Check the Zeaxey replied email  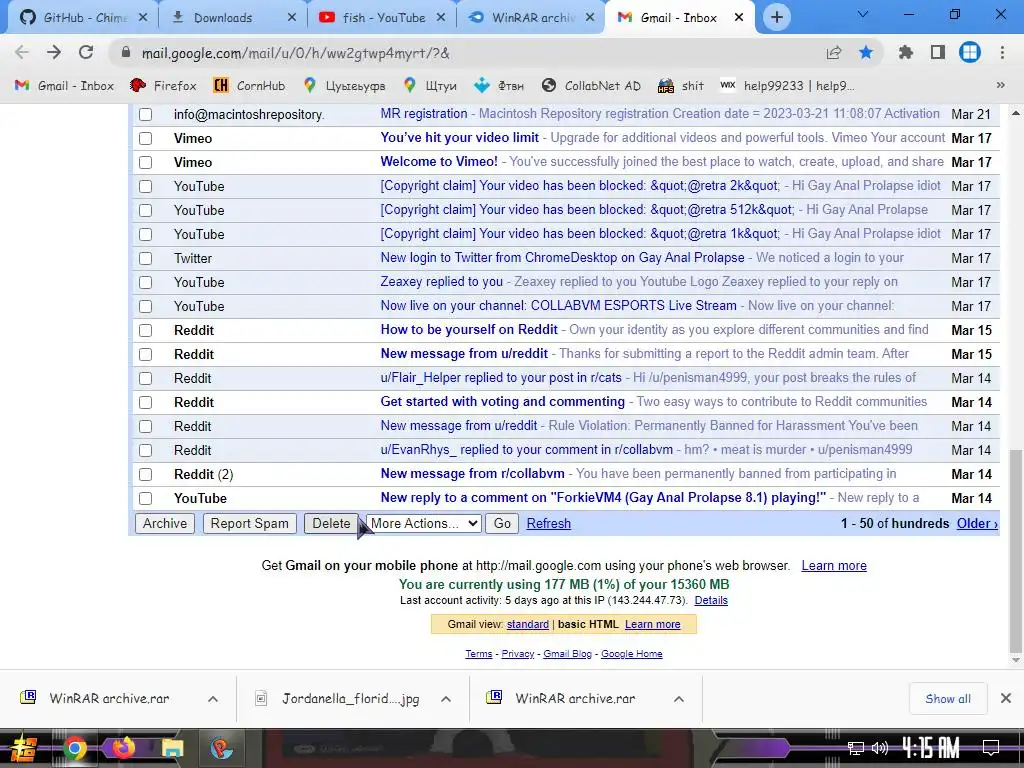point(146,282)
